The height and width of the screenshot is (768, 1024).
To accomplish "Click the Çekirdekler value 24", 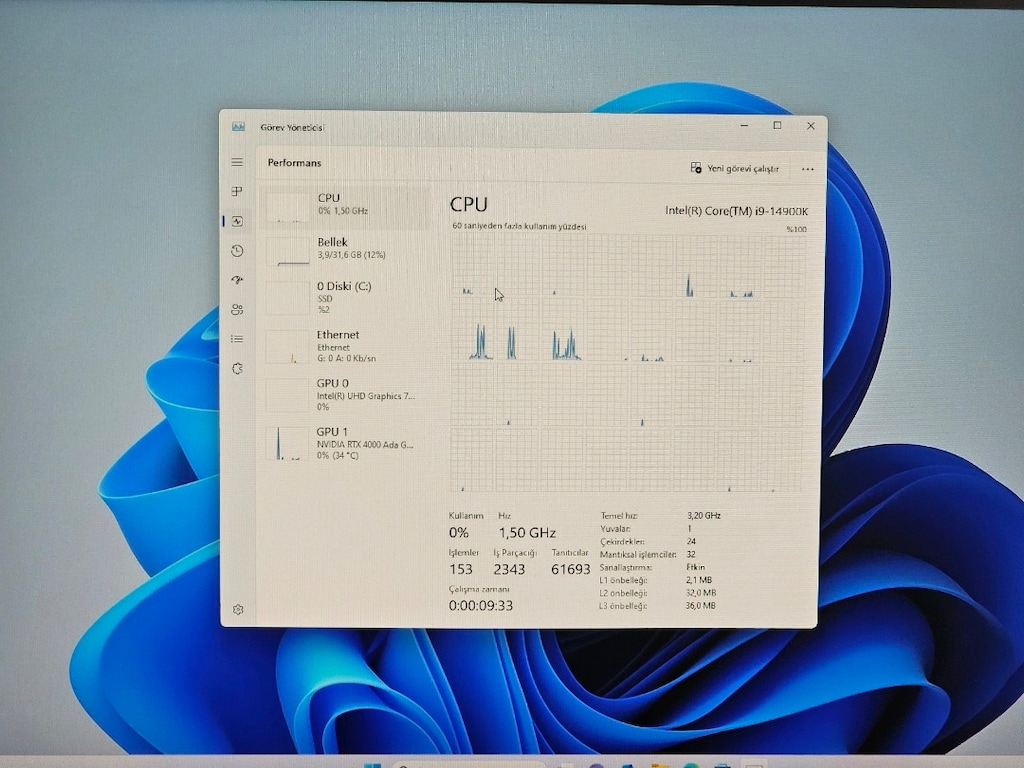I will tap(691, 541).
